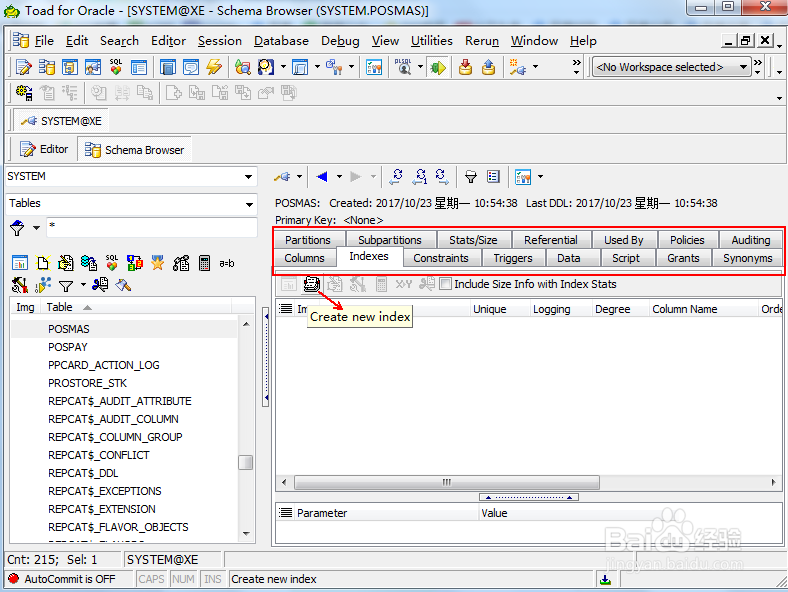
Task: Open the Editor icon in main toolbar
Action: coord(24,67)
